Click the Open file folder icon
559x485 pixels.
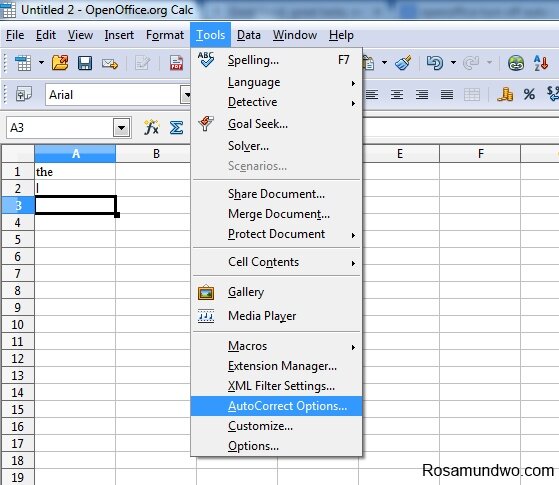(x=60, y=63)
